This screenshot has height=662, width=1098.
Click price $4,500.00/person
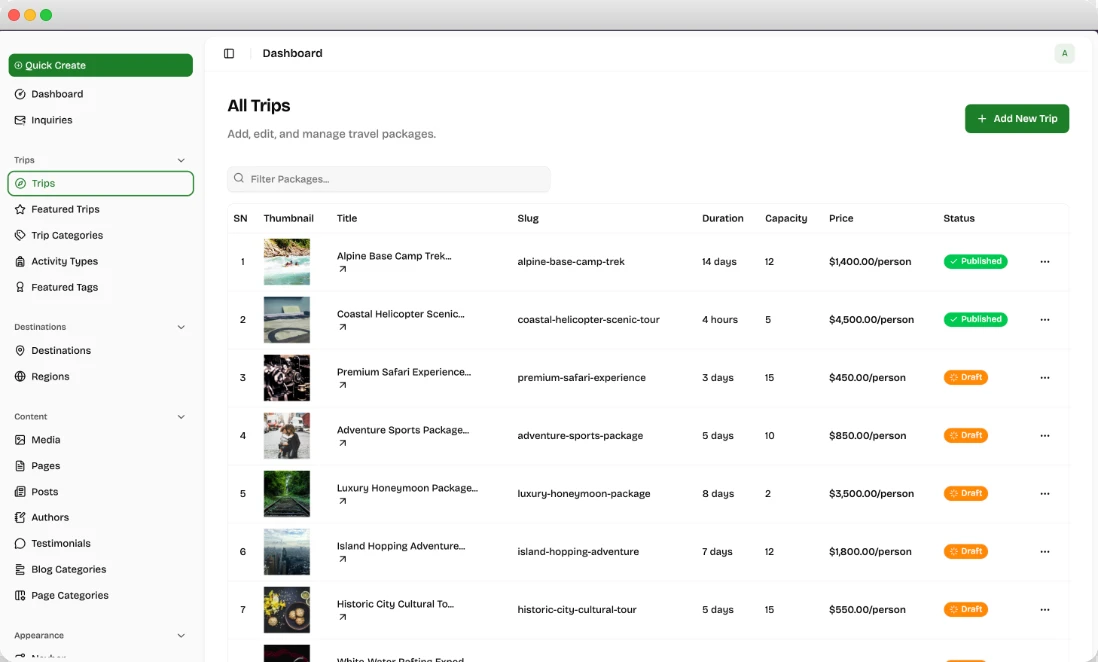click(871, 320)
